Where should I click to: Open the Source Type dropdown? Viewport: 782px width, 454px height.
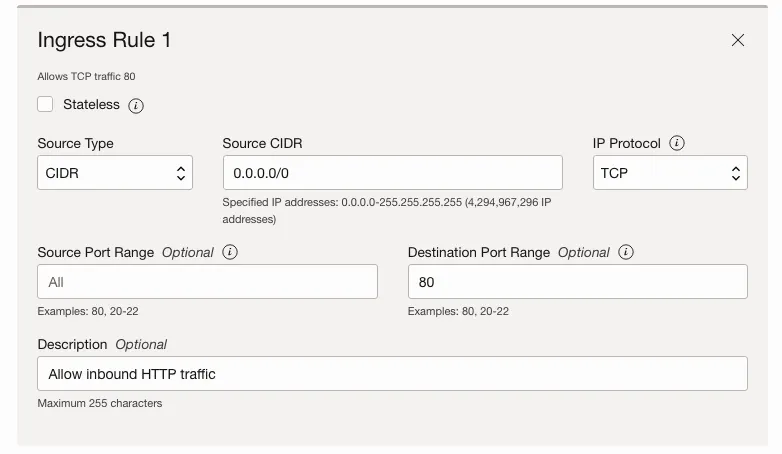point(115,173)
